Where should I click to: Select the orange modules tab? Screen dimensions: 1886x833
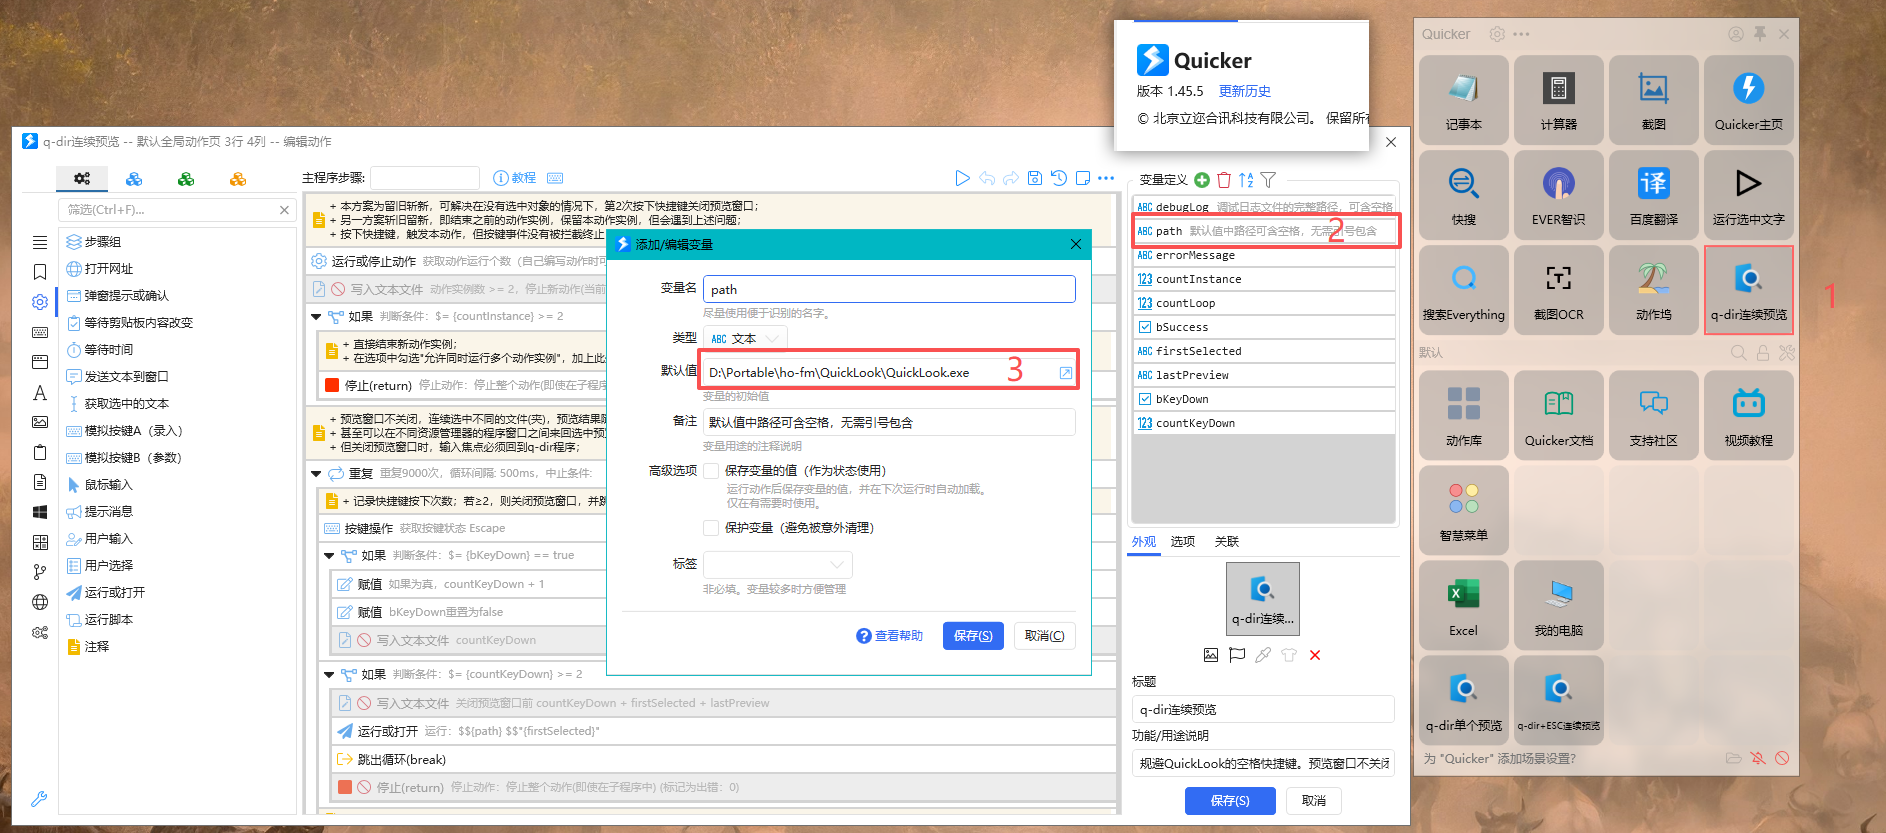[238, 179]
